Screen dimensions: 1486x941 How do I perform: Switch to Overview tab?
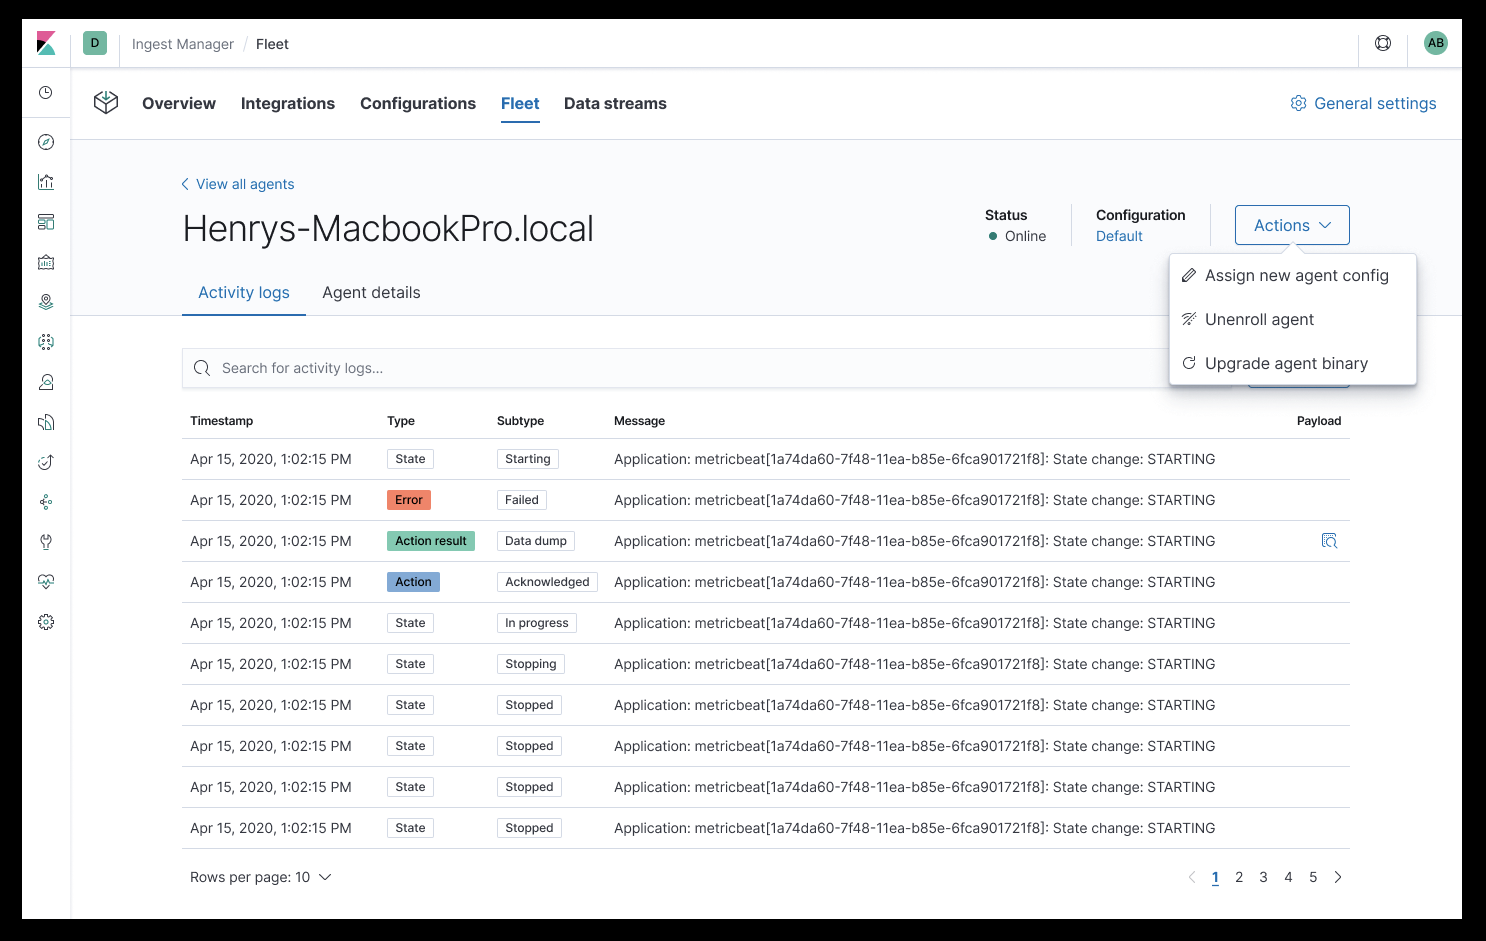179,103
